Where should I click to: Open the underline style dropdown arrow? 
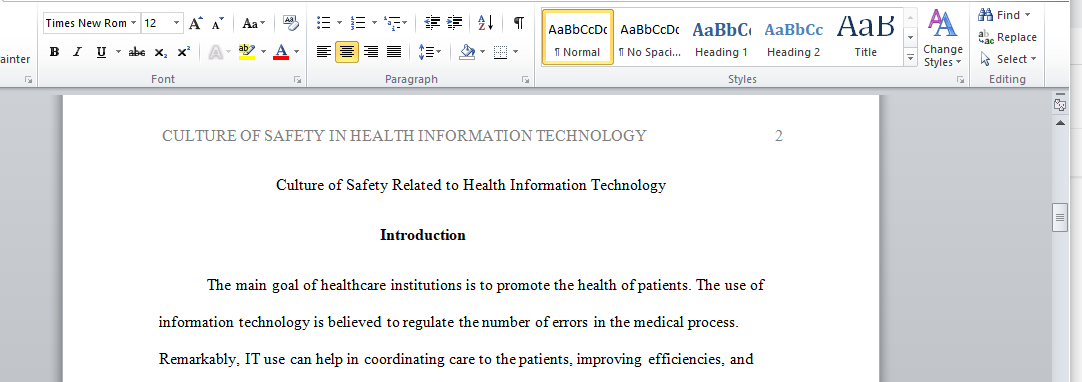[x=118, y=52]
